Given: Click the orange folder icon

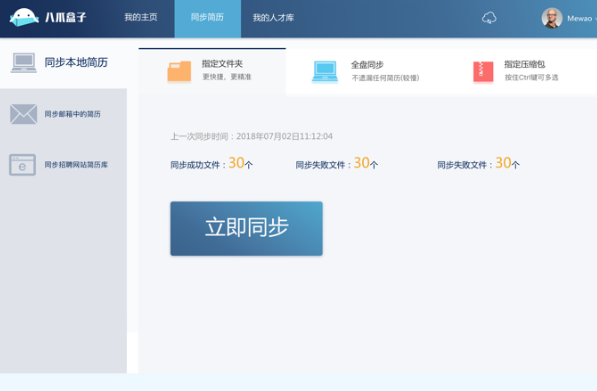Looking at the screenshot, I should 179,71.
